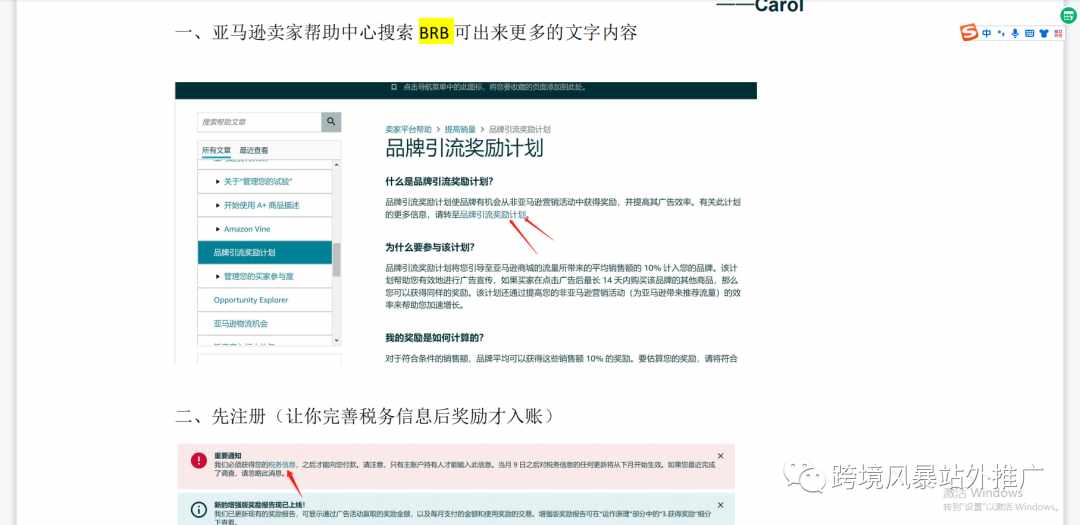This screenshot has height=525, width=1080.
Task: Start voice input via microphone icon
Action: click(x=1015, y=33)
